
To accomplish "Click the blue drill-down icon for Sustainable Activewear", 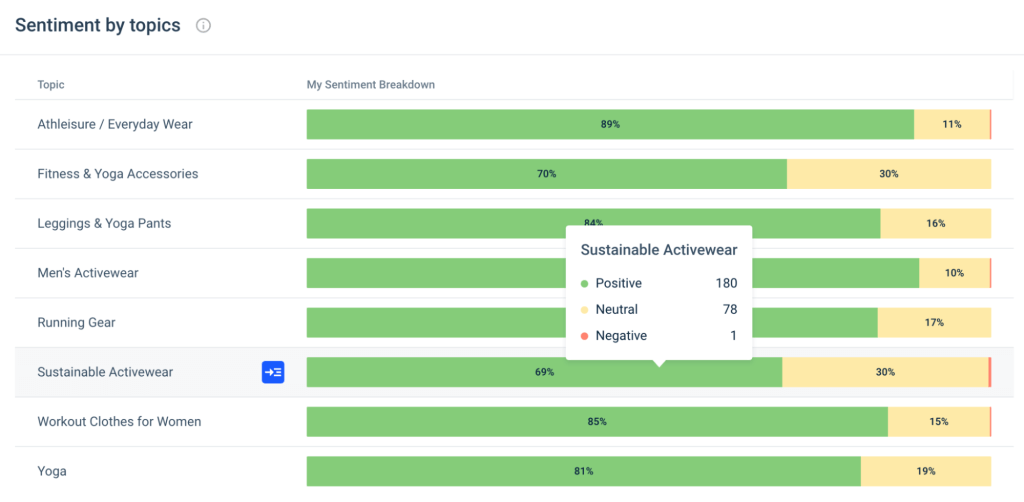I will coord(273,372).
